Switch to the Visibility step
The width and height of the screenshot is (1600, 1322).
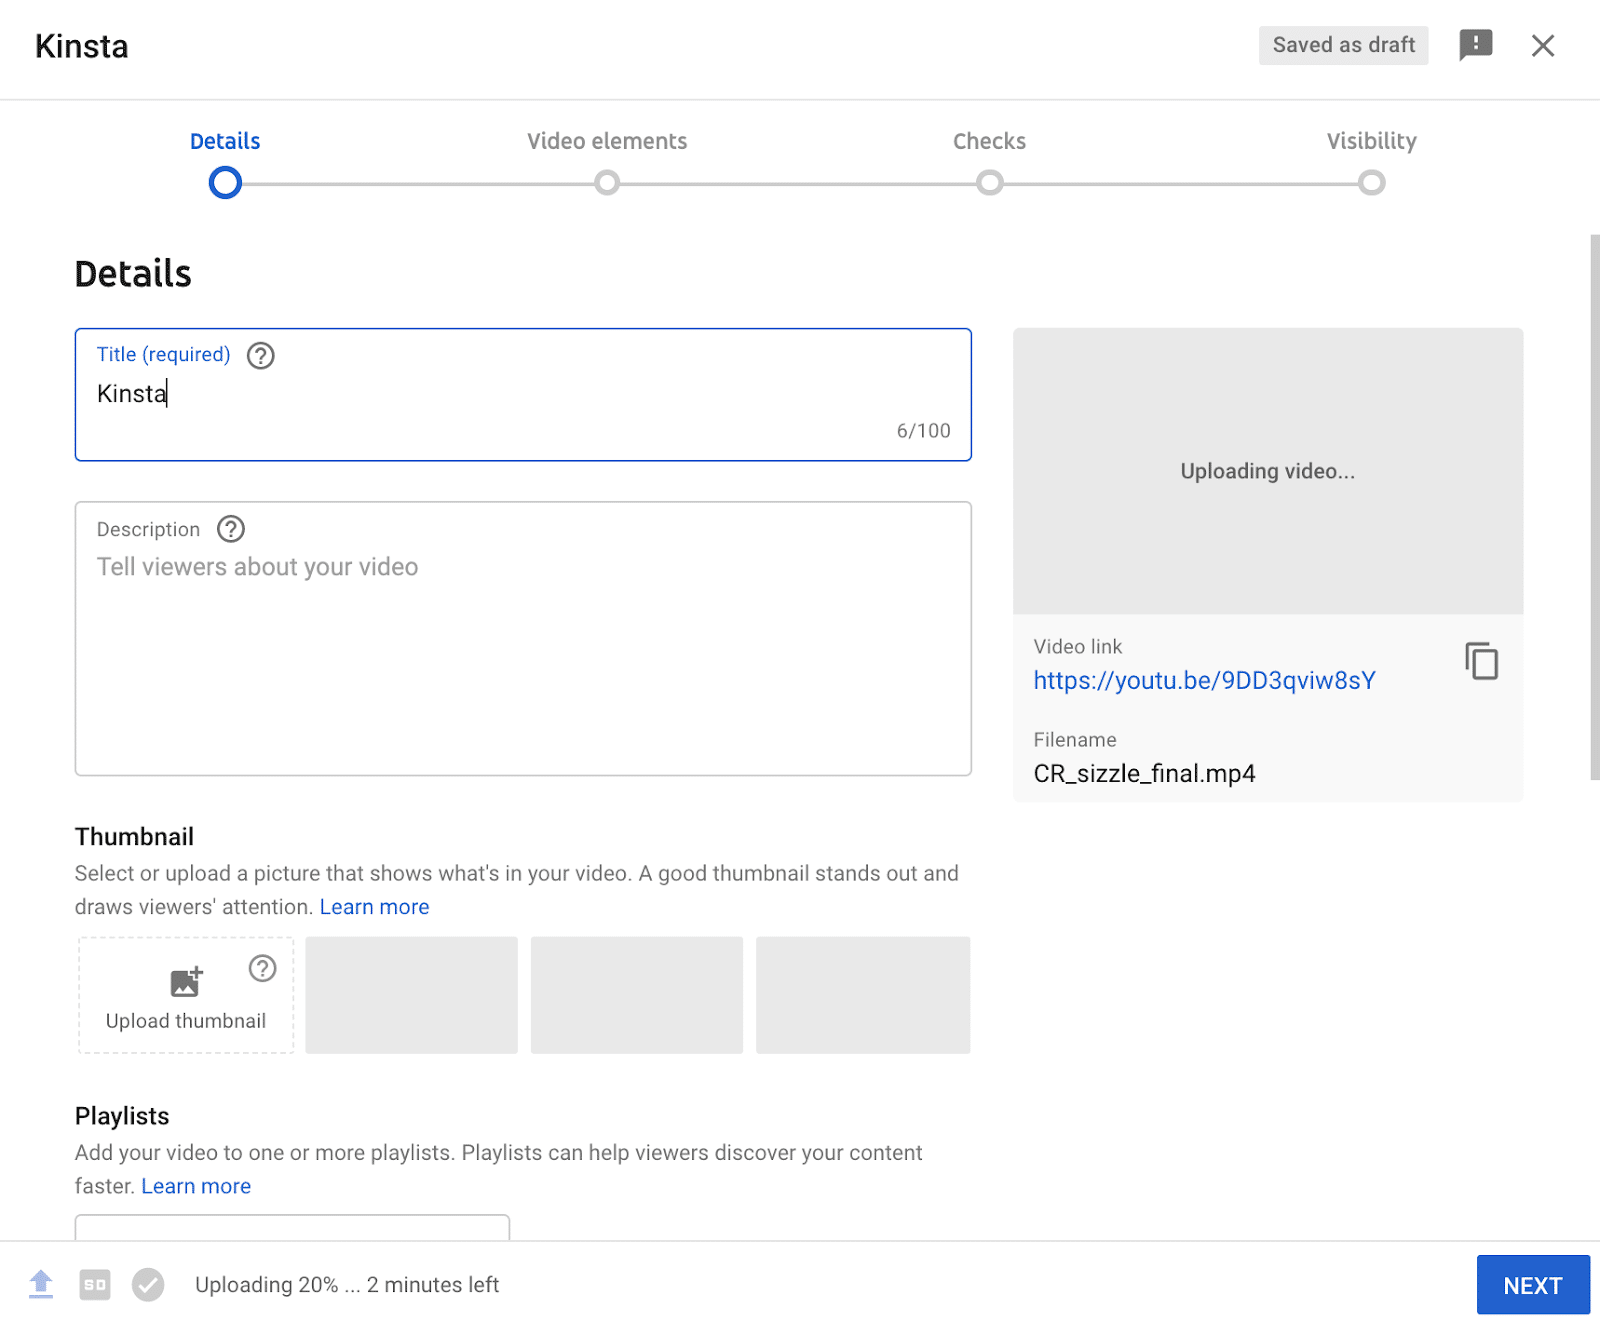point(1372,141)
